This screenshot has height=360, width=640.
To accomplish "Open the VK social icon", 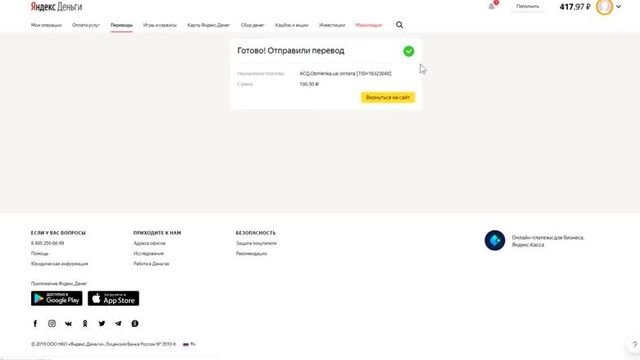I will 68,323.
